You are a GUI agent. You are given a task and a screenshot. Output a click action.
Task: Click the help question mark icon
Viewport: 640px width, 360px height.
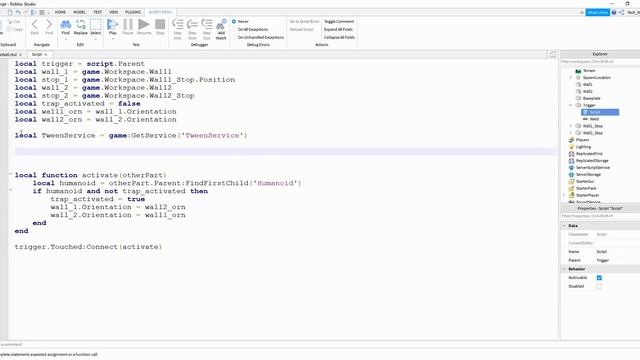[x=614, y=12]
